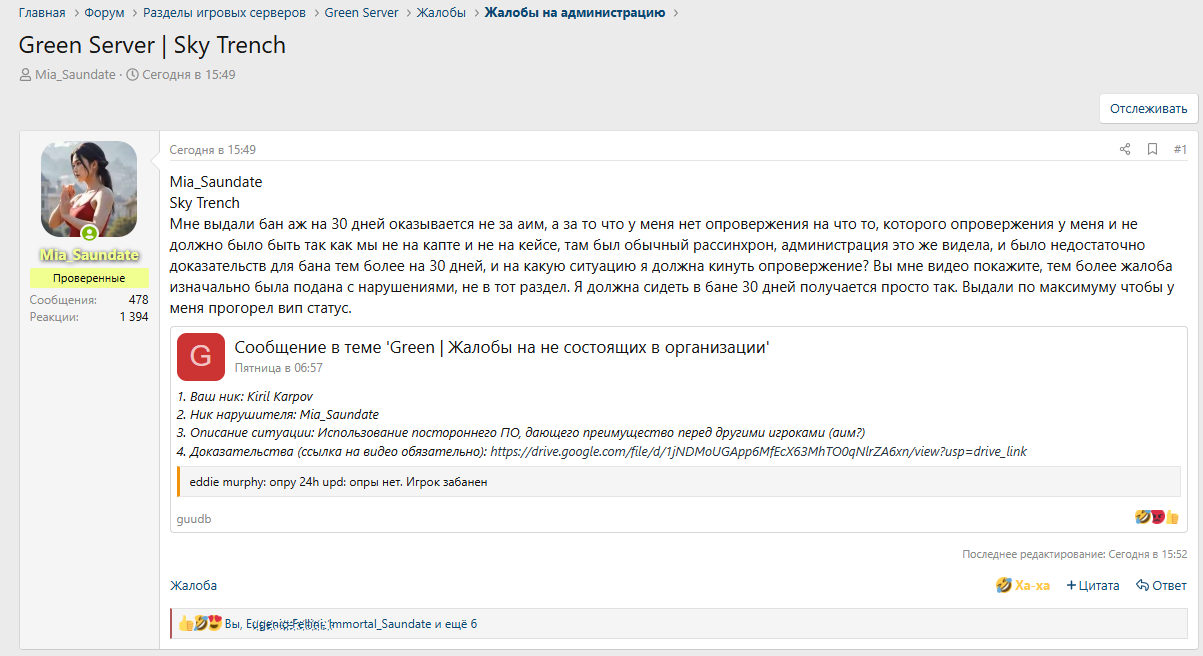This screenshot has height=656, width=1203.
Task: Select the last edited time 'Сегодня в 15:52'
Action: tap(1146, 553)
